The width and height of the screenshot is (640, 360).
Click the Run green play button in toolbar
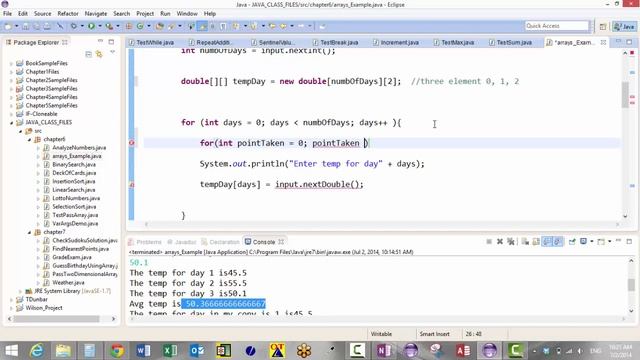point(91,26)
